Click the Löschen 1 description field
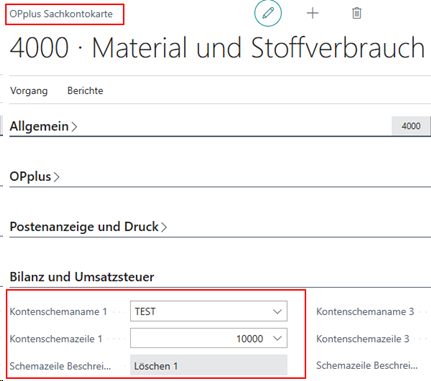 pos(209,366)
